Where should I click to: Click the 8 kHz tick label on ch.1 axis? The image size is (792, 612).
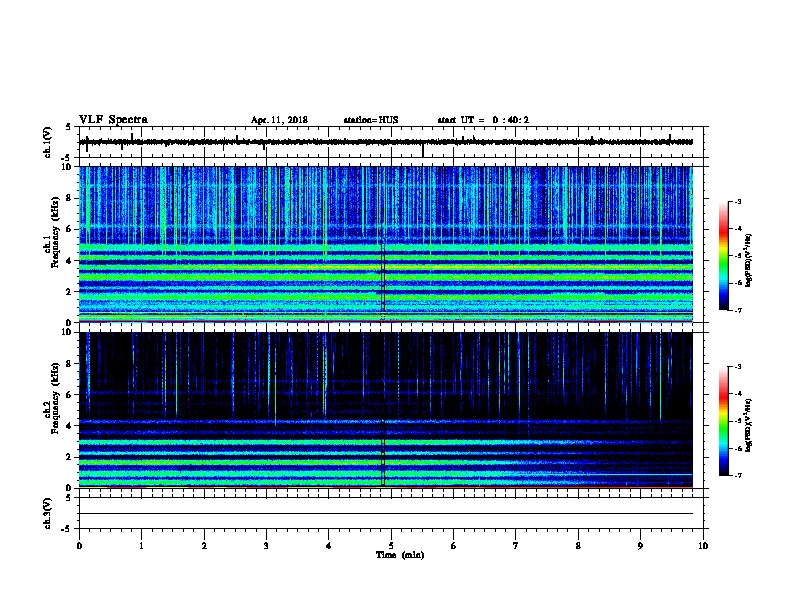click(70, 198)
